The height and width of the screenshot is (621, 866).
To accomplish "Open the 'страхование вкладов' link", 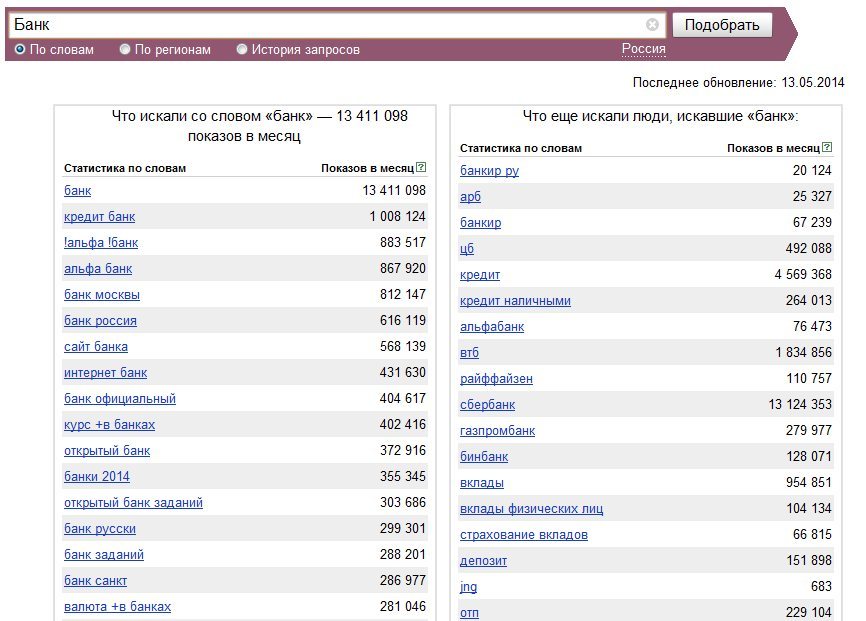I will pyautogui.click(x=523, y=535).
